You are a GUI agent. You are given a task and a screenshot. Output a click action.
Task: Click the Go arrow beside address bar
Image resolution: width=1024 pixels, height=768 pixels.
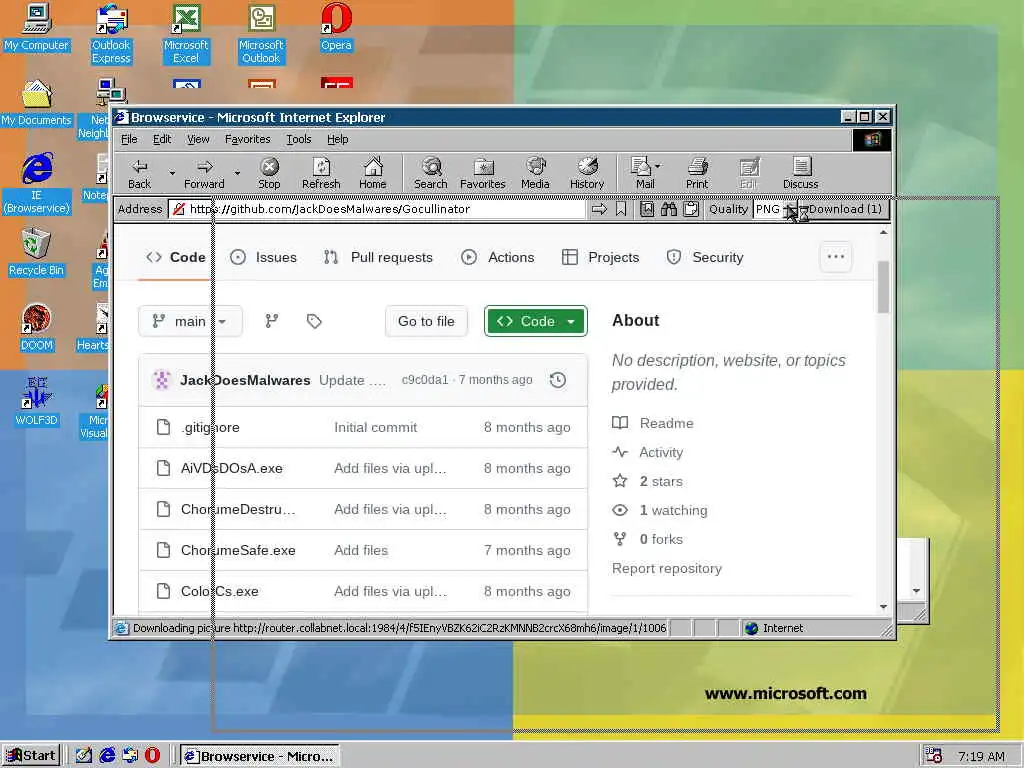coord(599,209)
